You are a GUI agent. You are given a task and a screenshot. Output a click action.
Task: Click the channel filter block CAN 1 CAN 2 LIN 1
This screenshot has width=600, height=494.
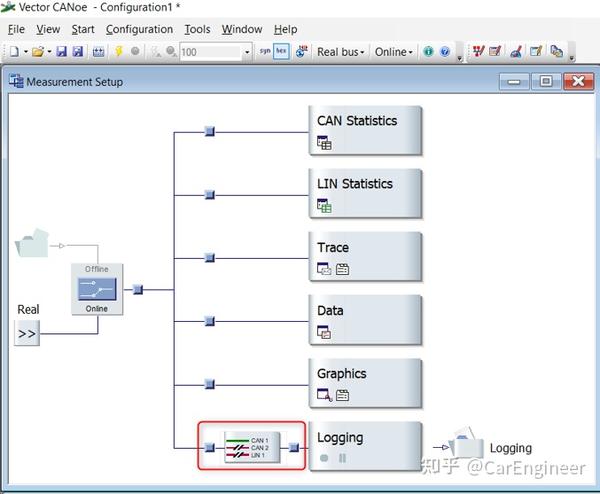point(252,447)
